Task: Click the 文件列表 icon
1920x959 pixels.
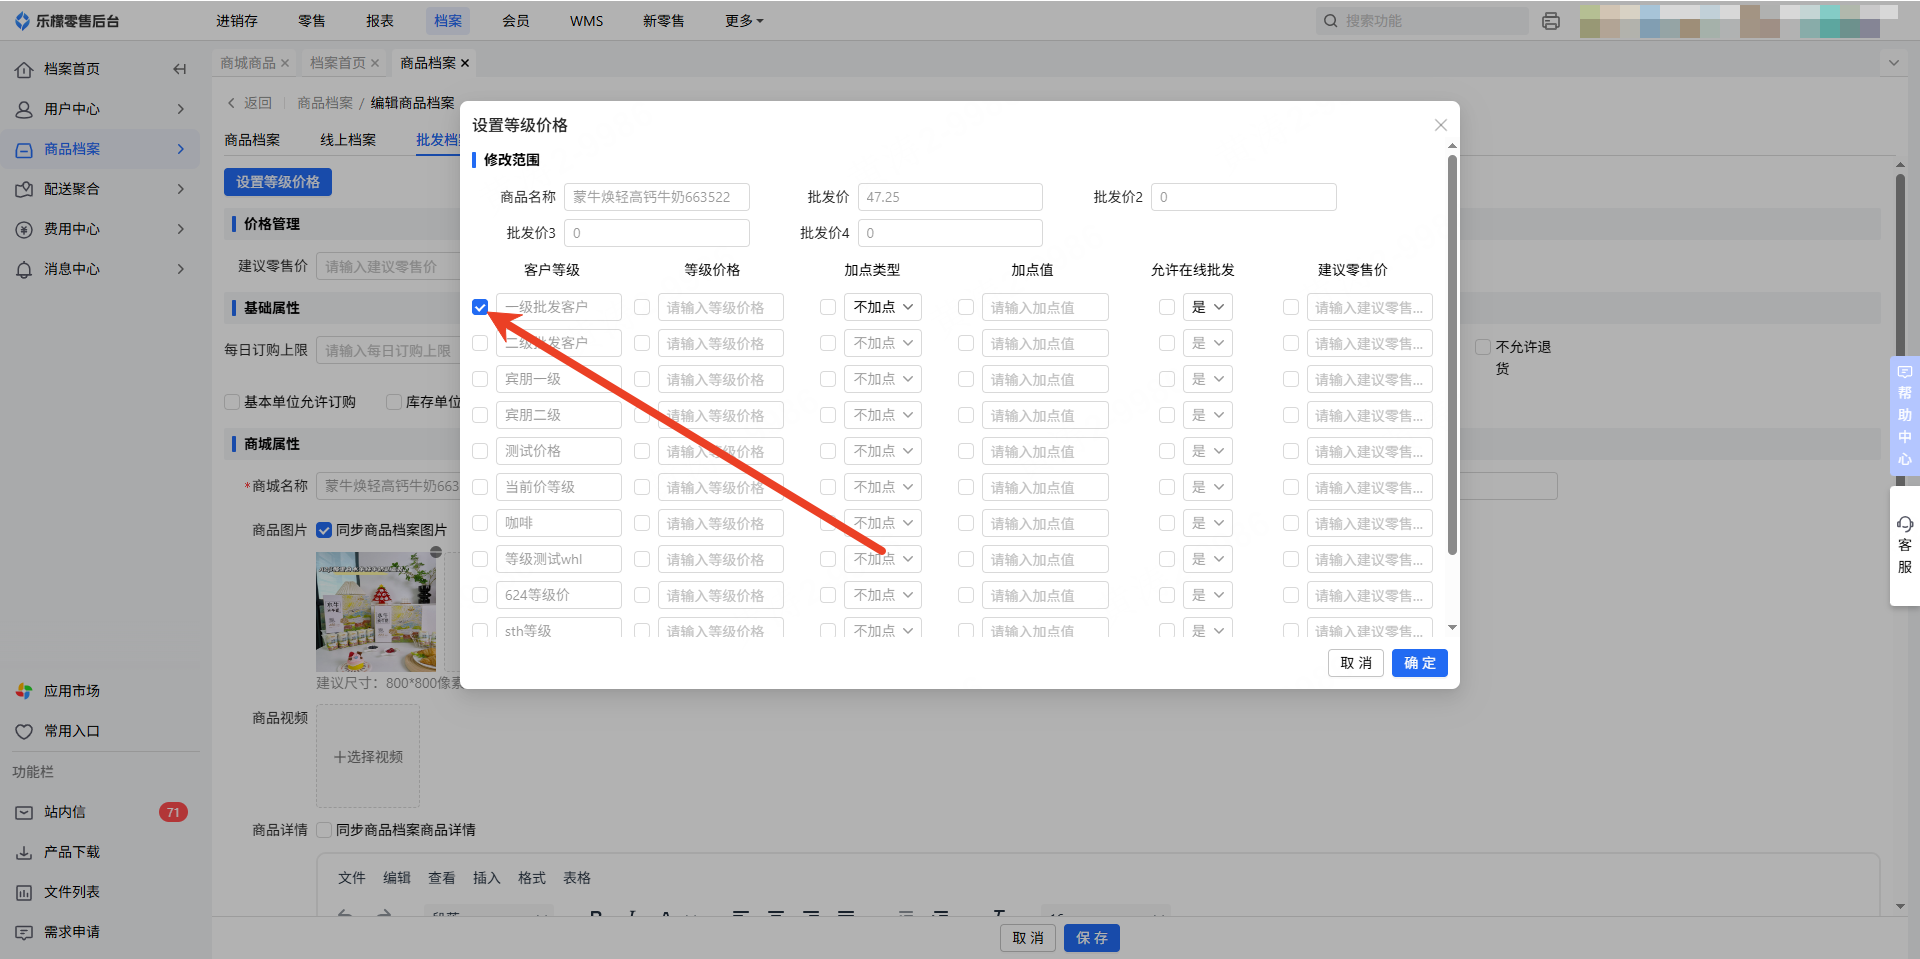Action: click(x=24, y=892)
